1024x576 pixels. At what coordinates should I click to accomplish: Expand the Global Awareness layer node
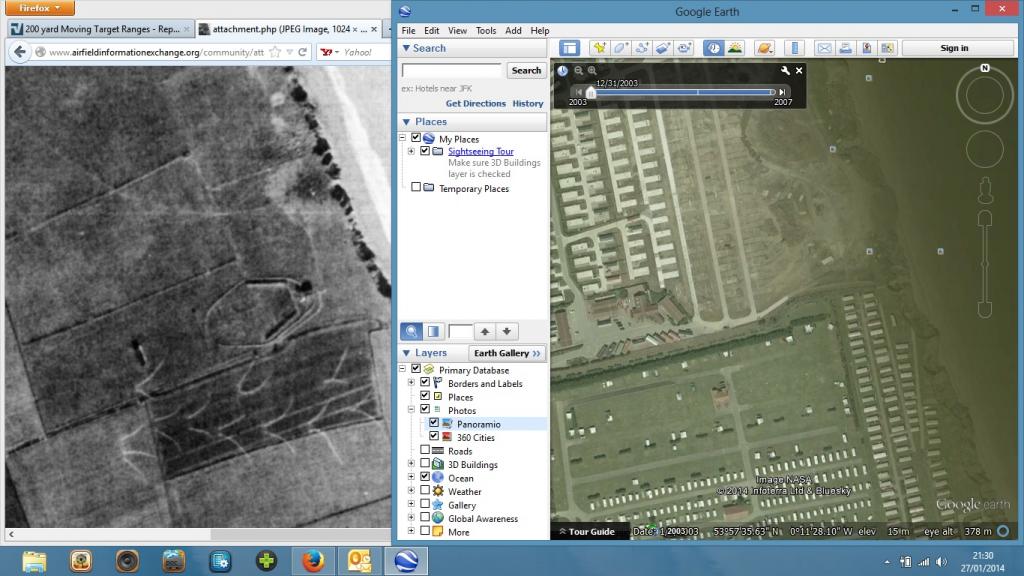click(411, 518)
